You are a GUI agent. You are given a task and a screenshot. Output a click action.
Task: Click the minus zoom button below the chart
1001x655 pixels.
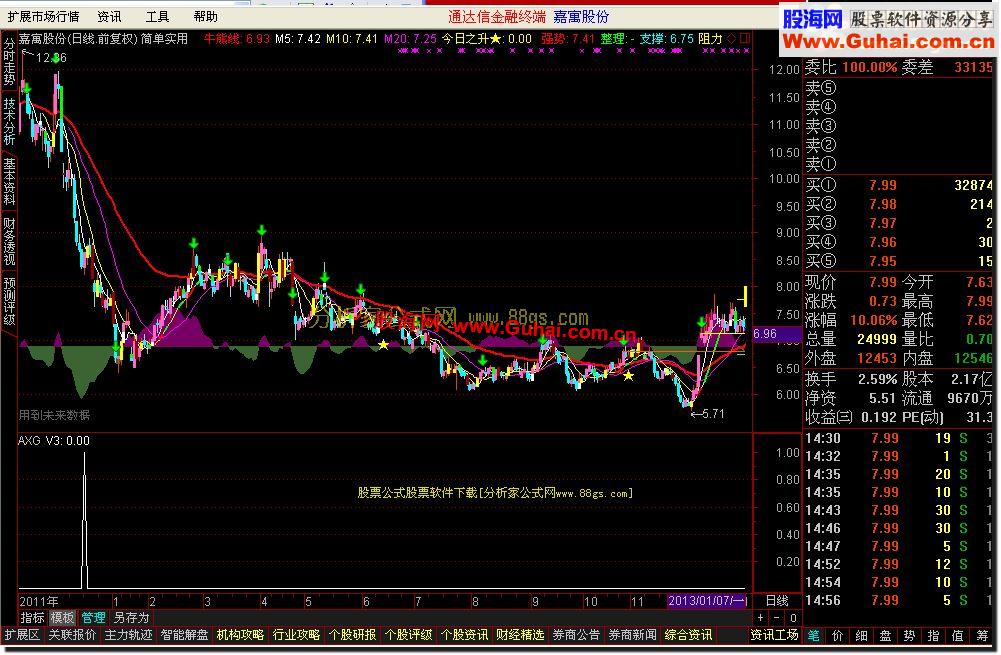point(776,618)
